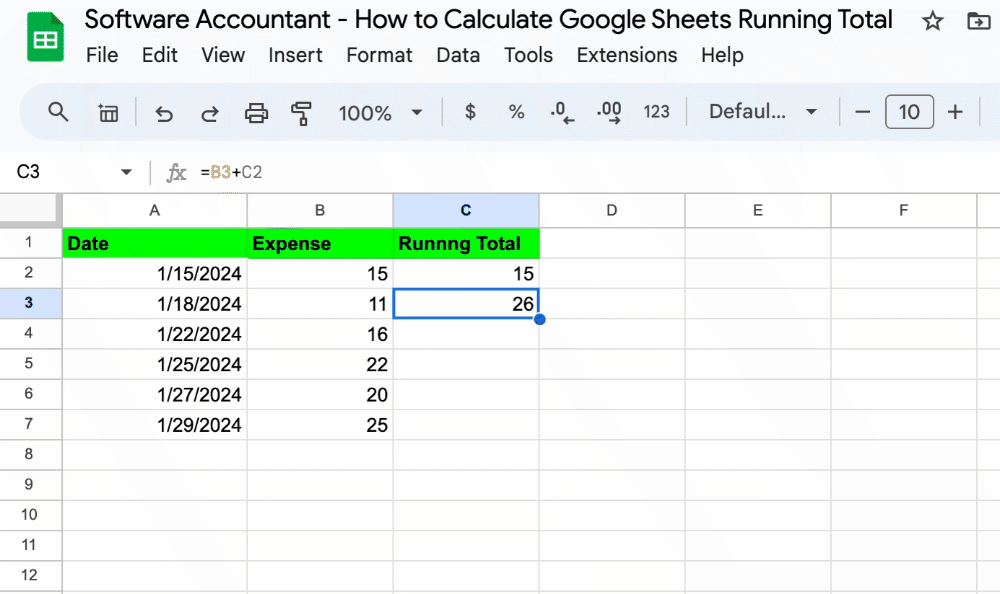The width and height of the screenshot is (1000, 594).
Task: Format selection as currency
Action: tap(470, 112)
